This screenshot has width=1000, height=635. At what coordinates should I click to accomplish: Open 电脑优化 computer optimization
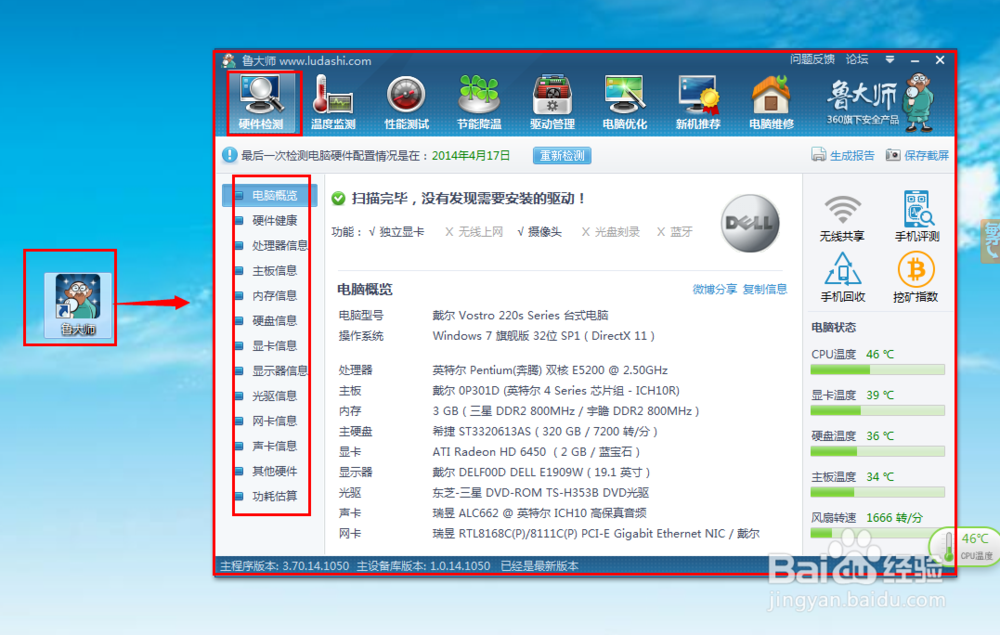click(625, 102)
